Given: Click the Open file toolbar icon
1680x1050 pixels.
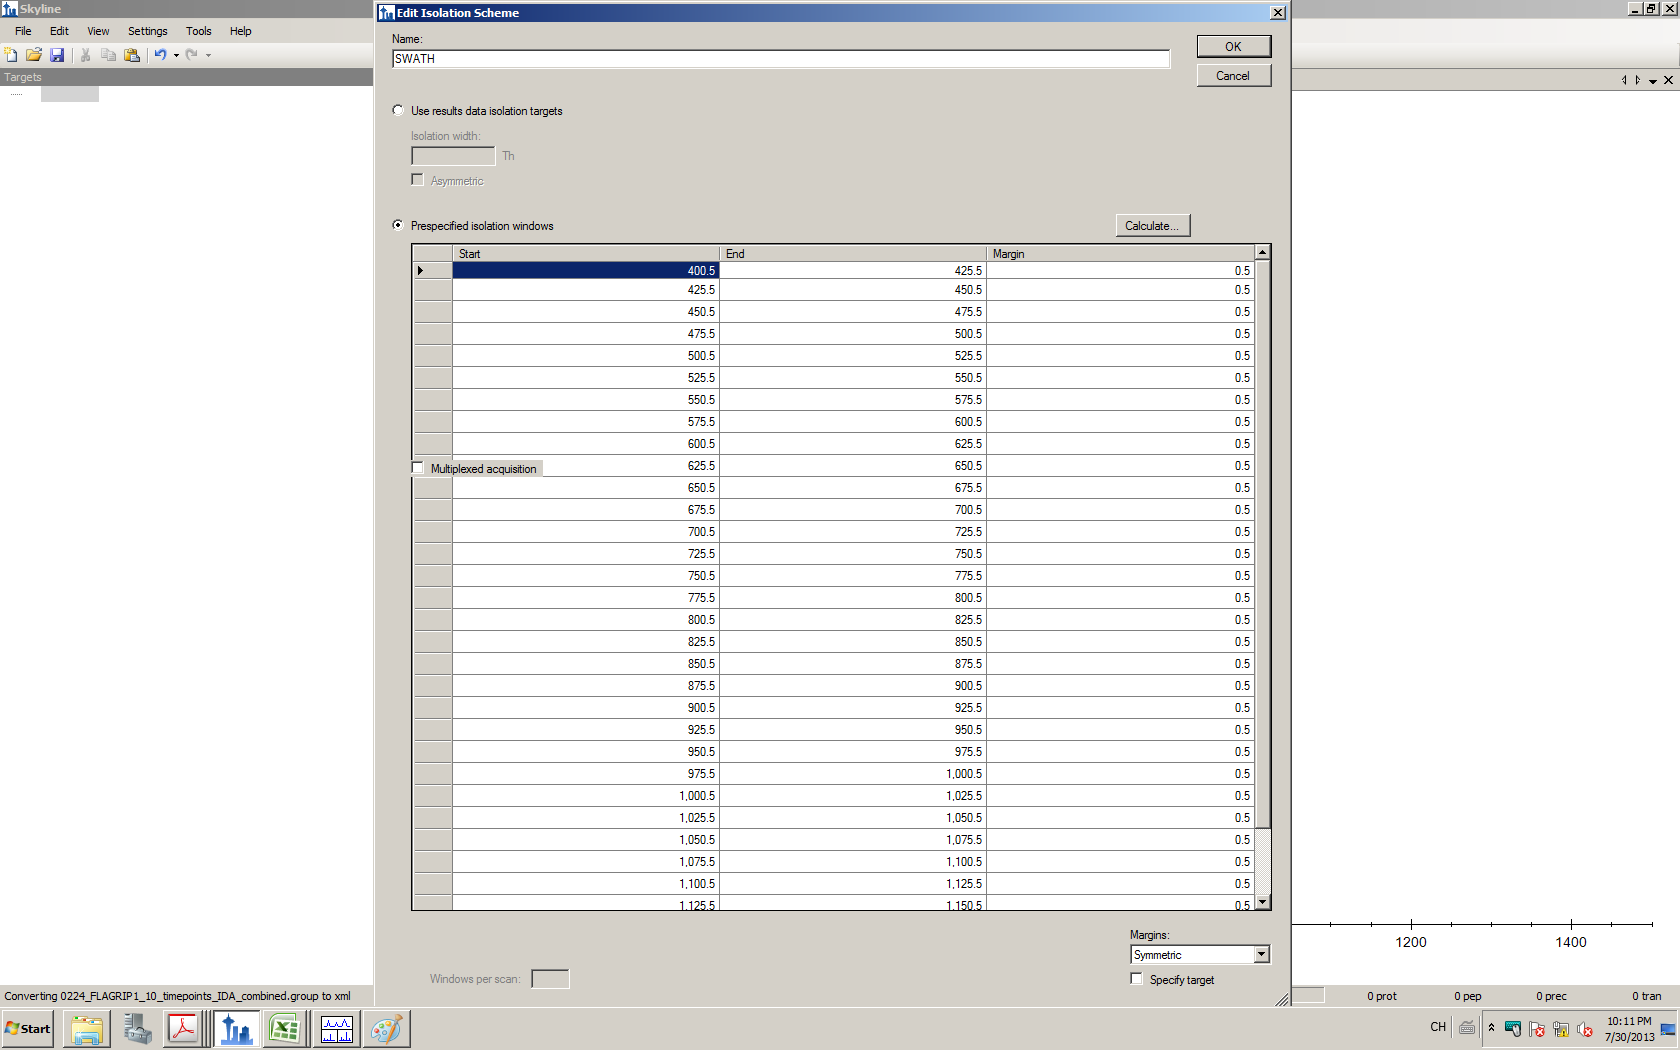Looking at the screenshot, I should [34, 55].
